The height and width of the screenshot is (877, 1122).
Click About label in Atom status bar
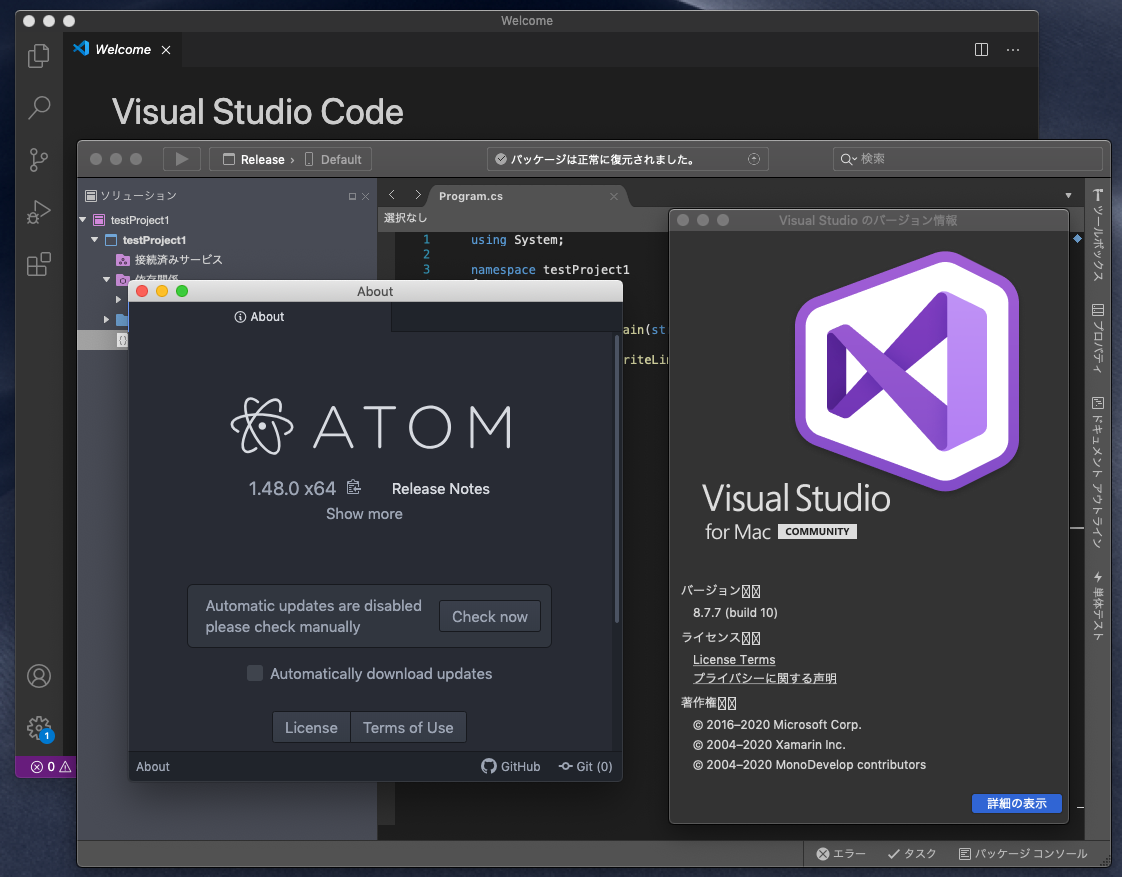tap(153, 767)
